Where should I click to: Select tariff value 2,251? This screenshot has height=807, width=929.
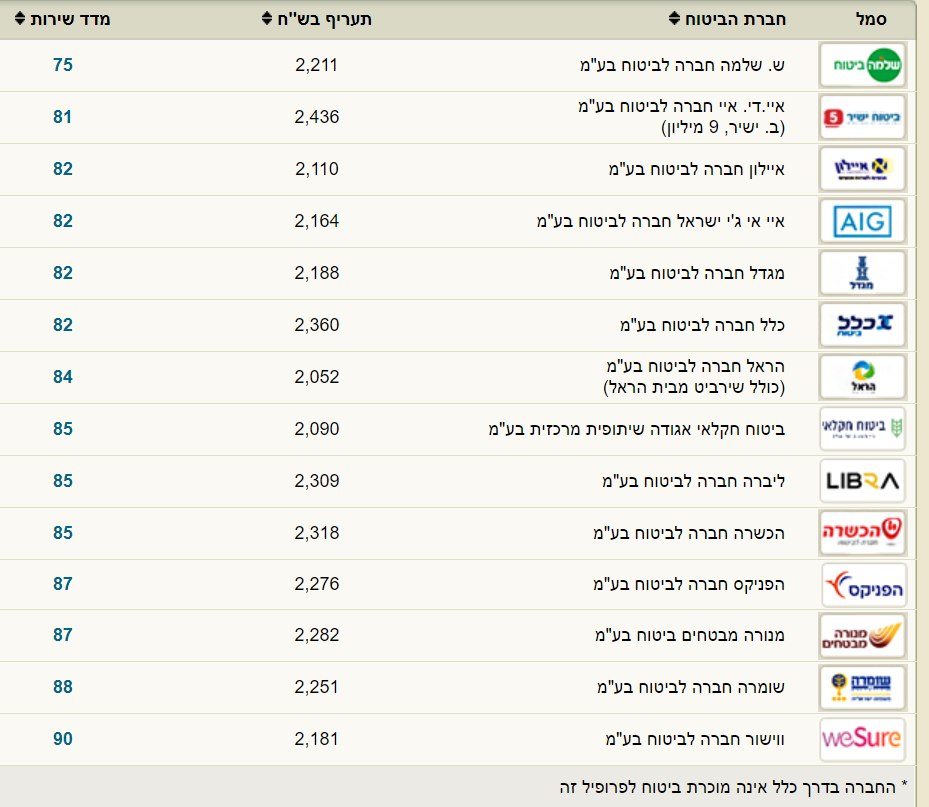[316, 687]
